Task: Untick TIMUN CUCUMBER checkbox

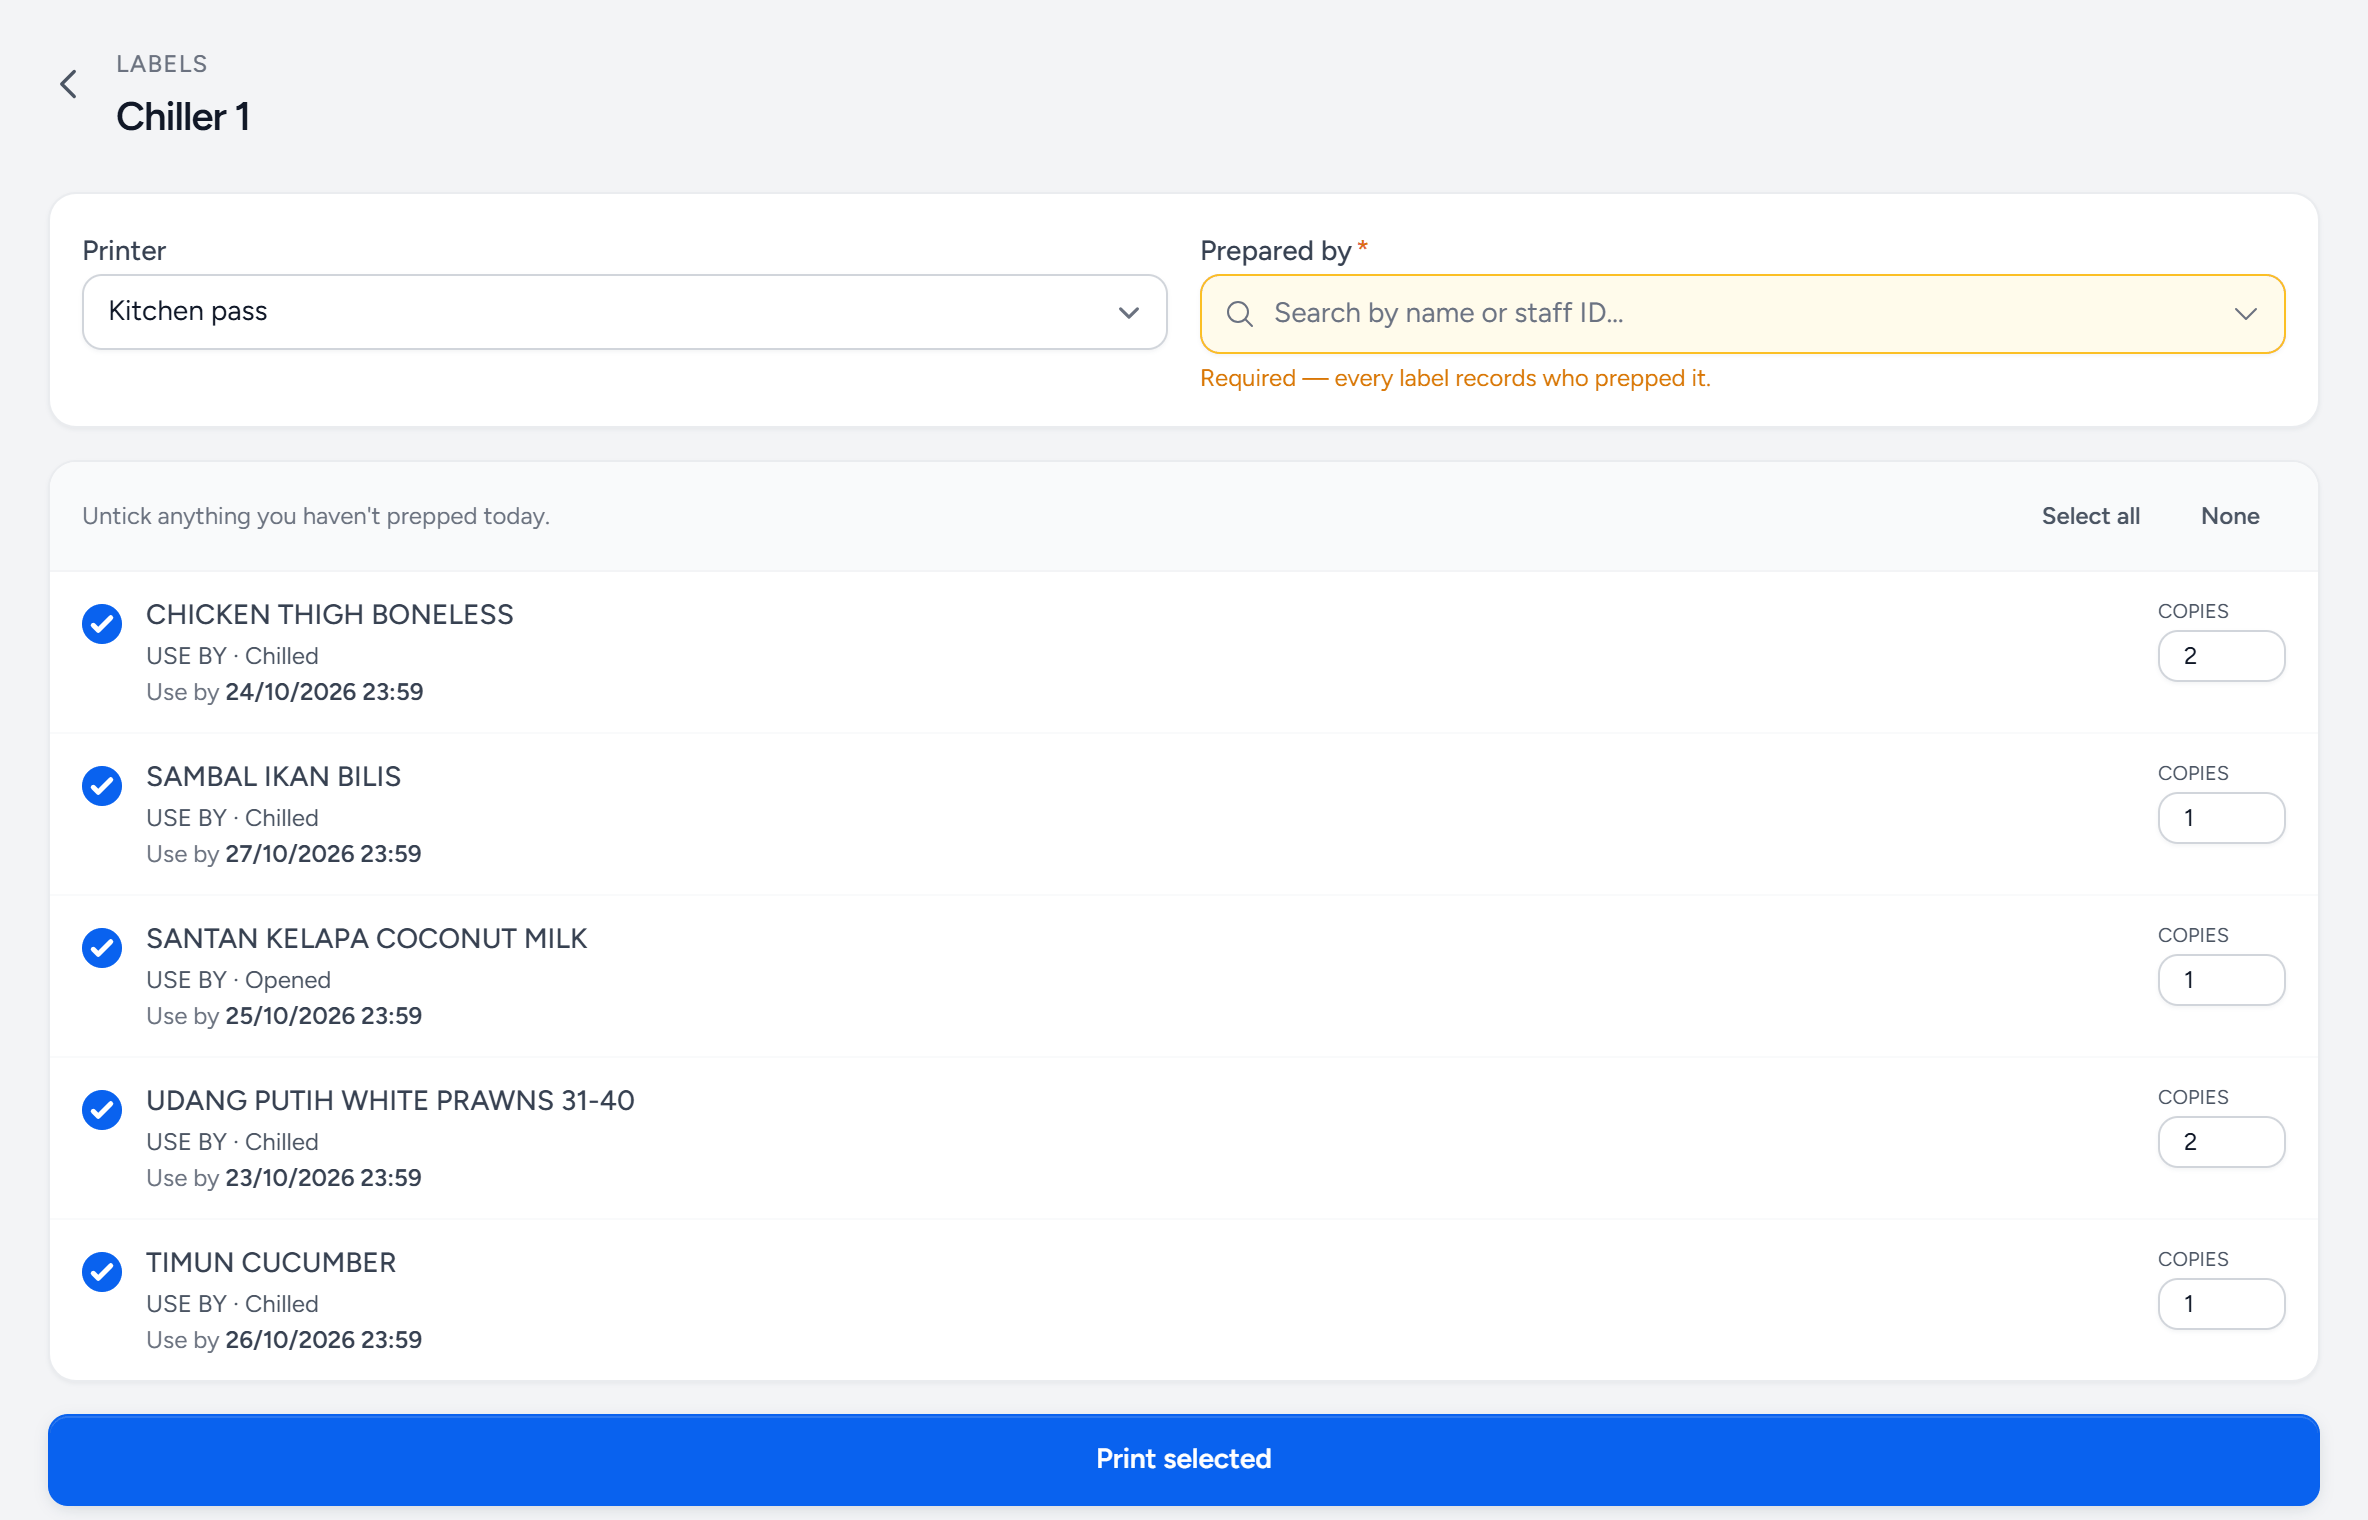Action: coord(102,1272)
